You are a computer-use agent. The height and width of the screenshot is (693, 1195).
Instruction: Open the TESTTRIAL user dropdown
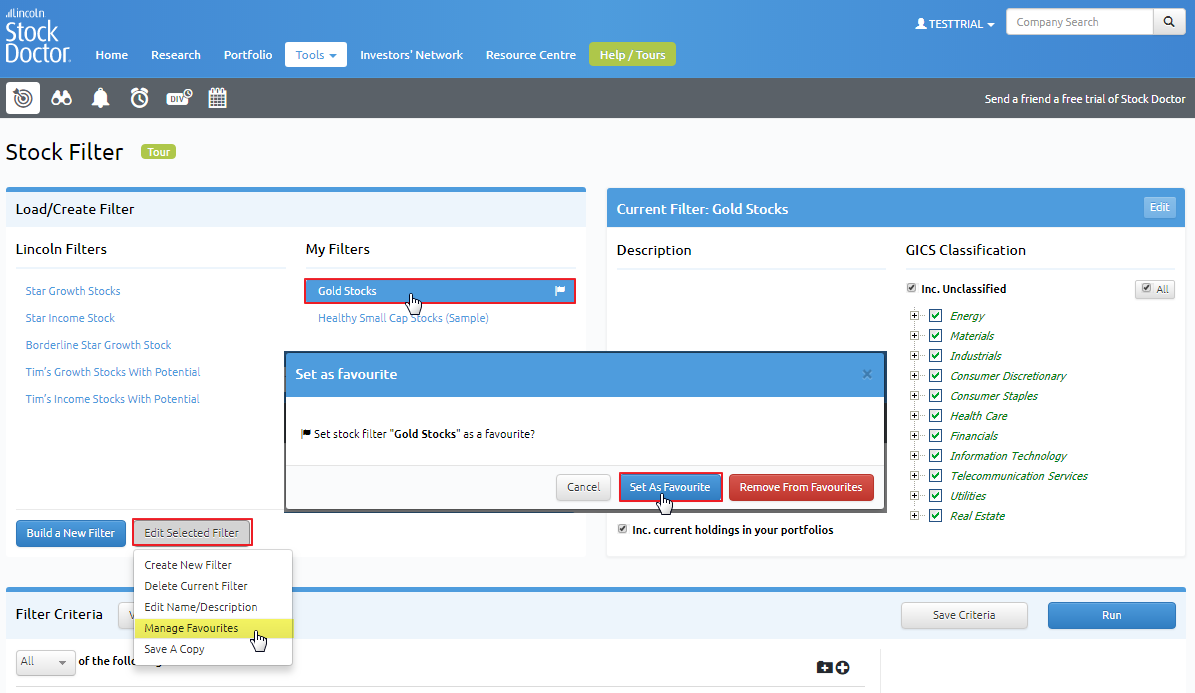(955, 24)
